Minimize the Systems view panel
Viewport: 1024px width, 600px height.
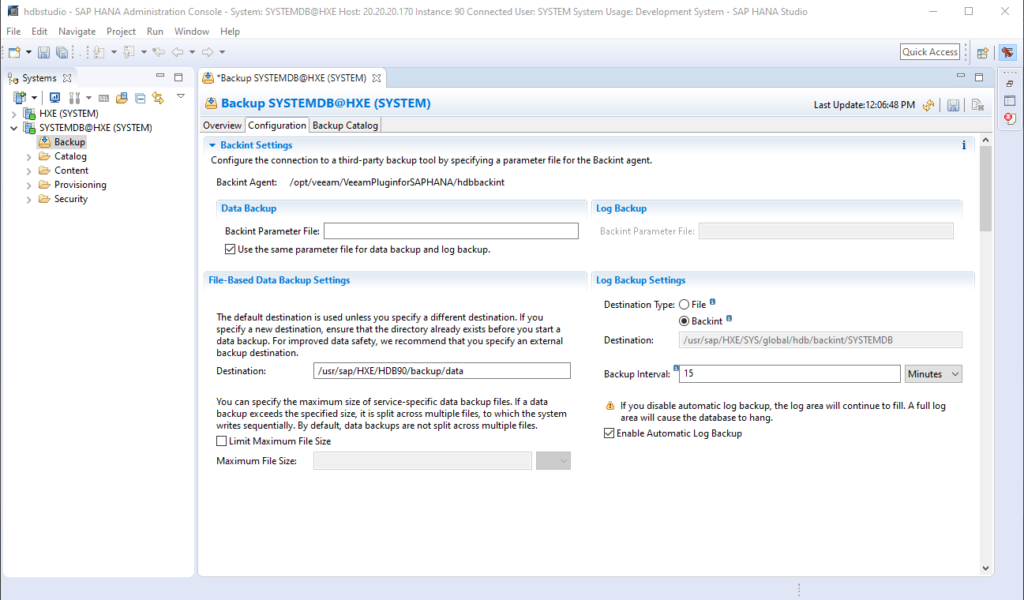(x=160, y=76)
